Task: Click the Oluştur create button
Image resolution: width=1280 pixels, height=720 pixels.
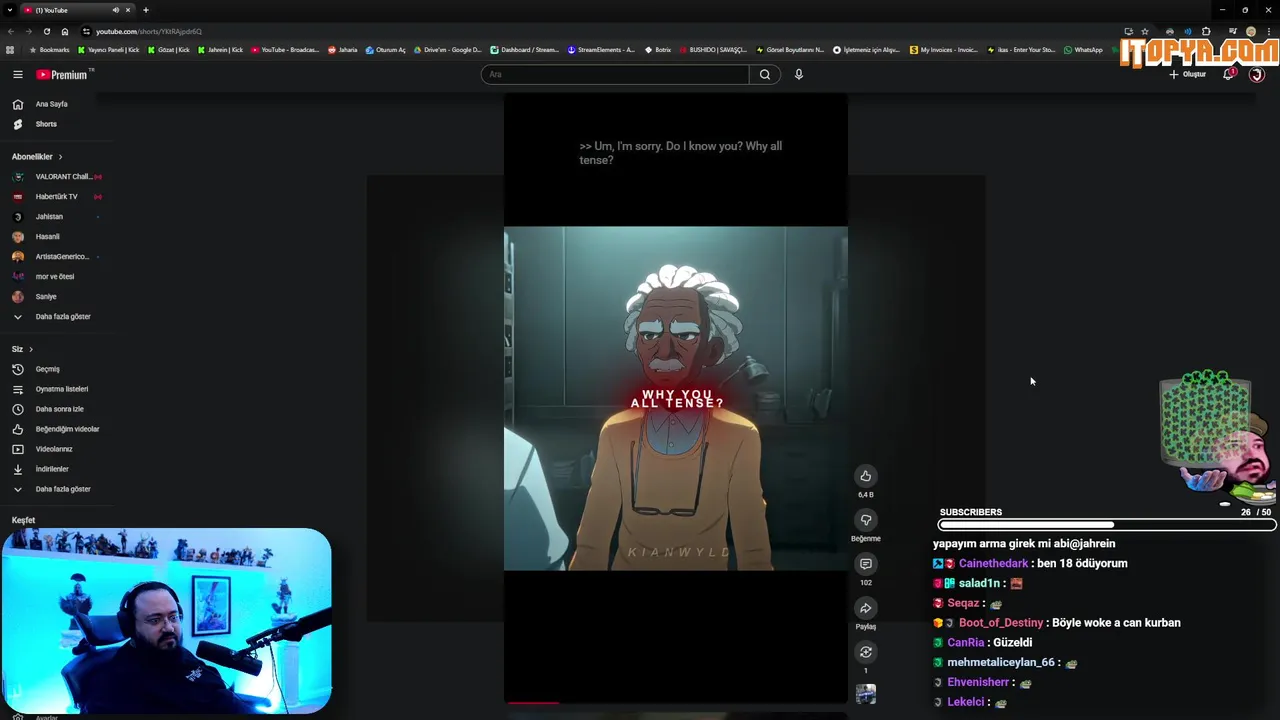Action: [1187, 74]
